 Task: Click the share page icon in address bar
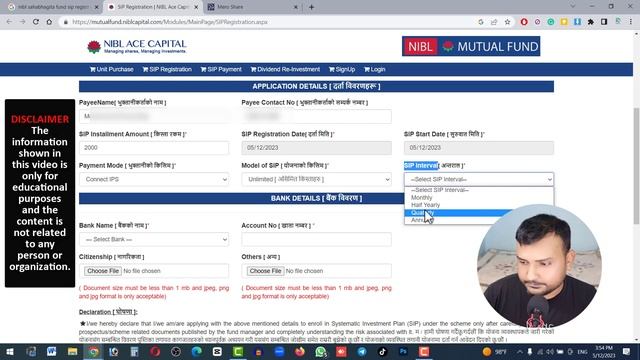(494, 22)
